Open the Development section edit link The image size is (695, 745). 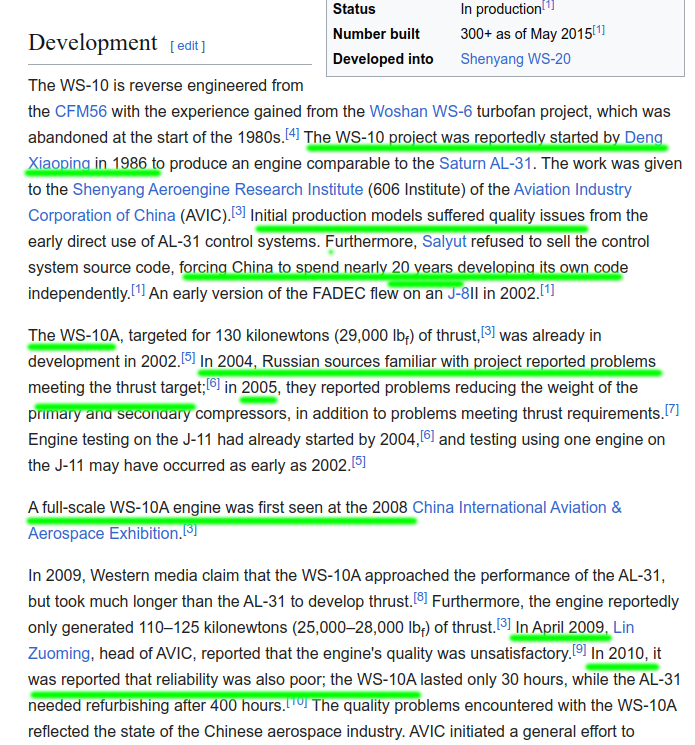click(x=188, y=46)
